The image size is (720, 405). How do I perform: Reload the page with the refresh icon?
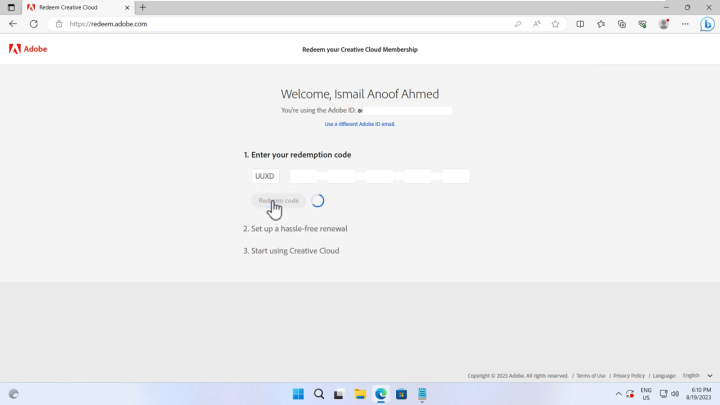(x=34, y=24)
